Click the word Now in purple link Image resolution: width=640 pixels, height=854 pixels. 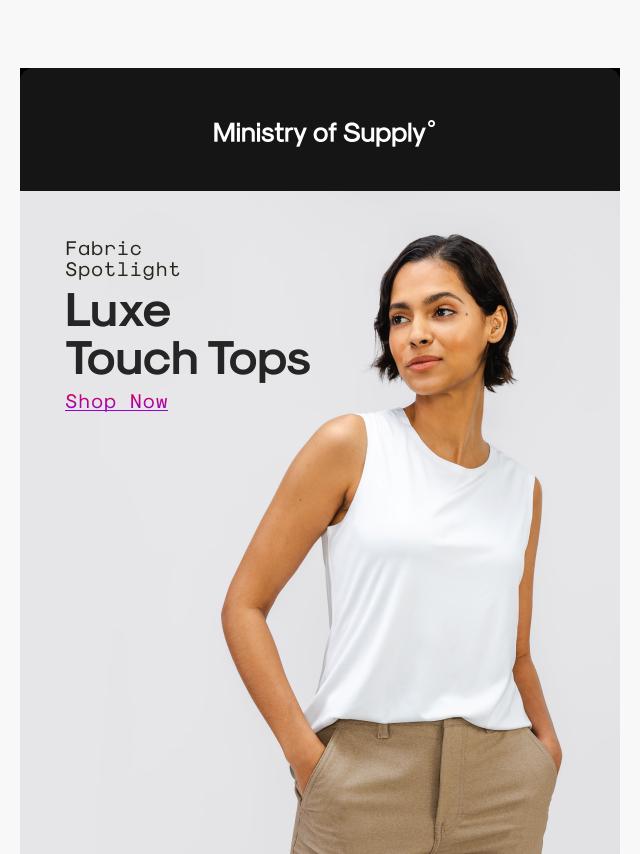(149, 402)
